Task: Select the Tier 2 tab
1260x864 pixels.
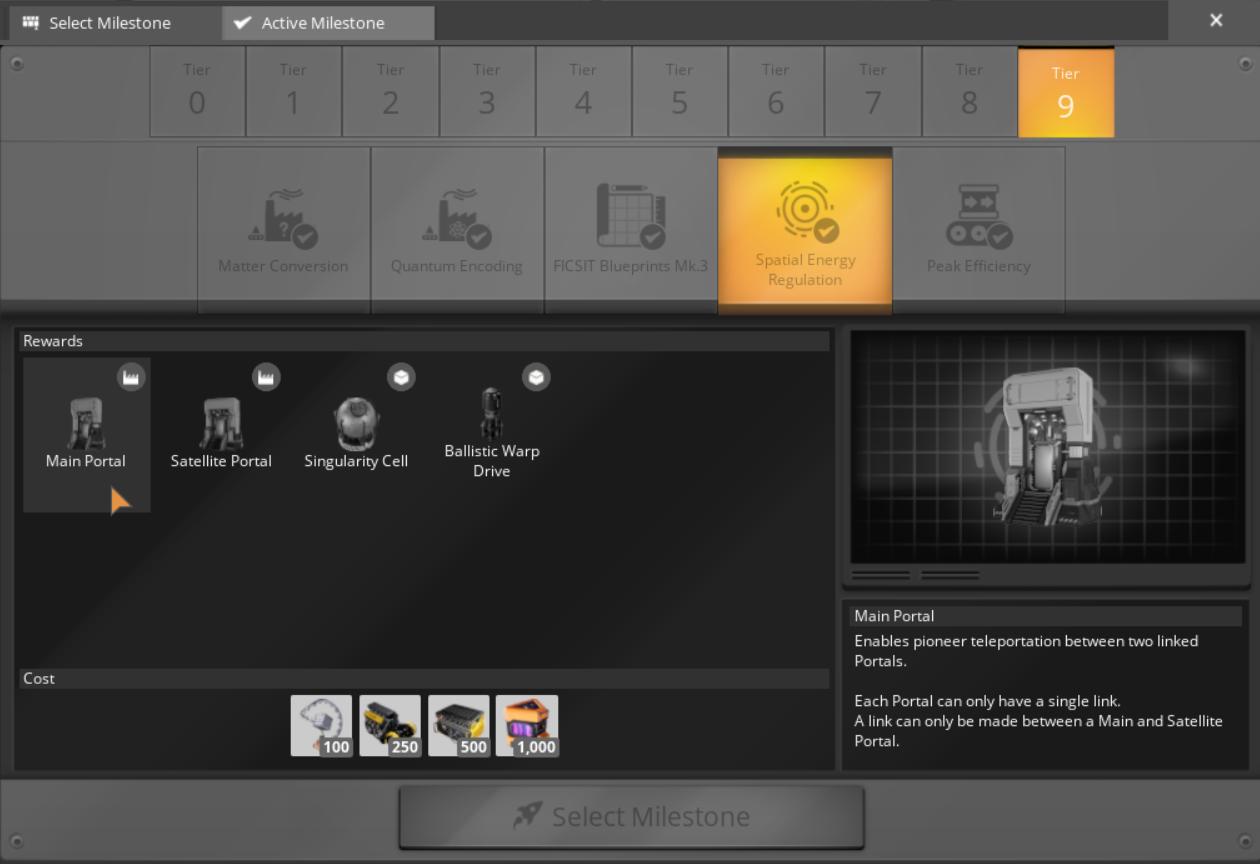Action: 390,92
